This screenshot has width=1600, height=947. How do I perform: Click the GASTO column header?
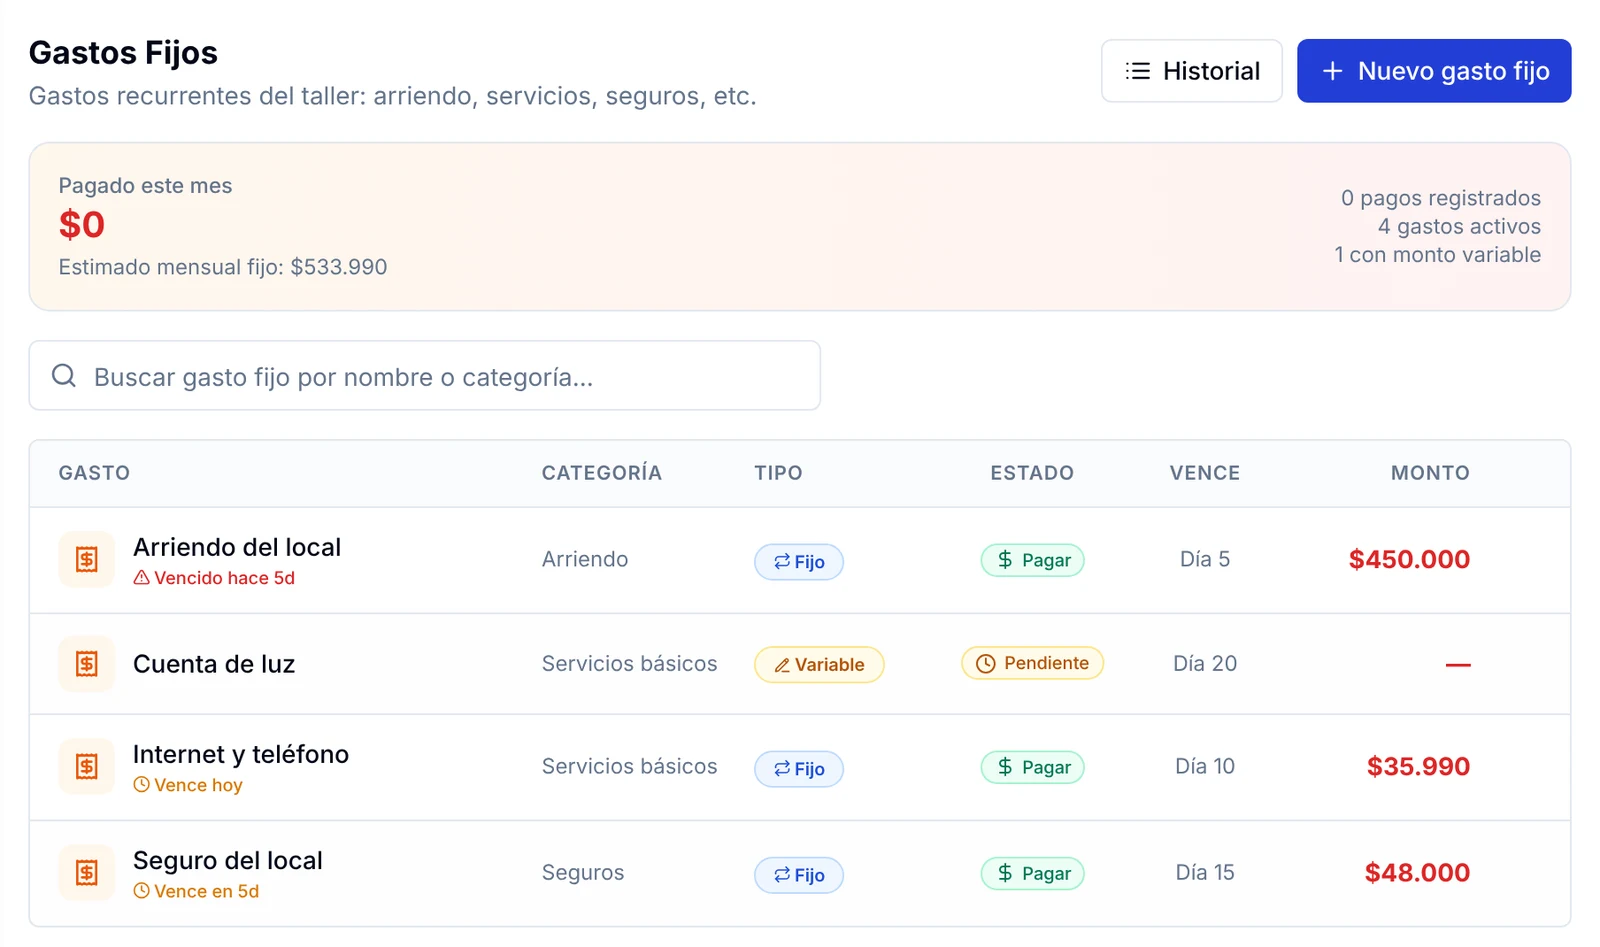[94, 473]
